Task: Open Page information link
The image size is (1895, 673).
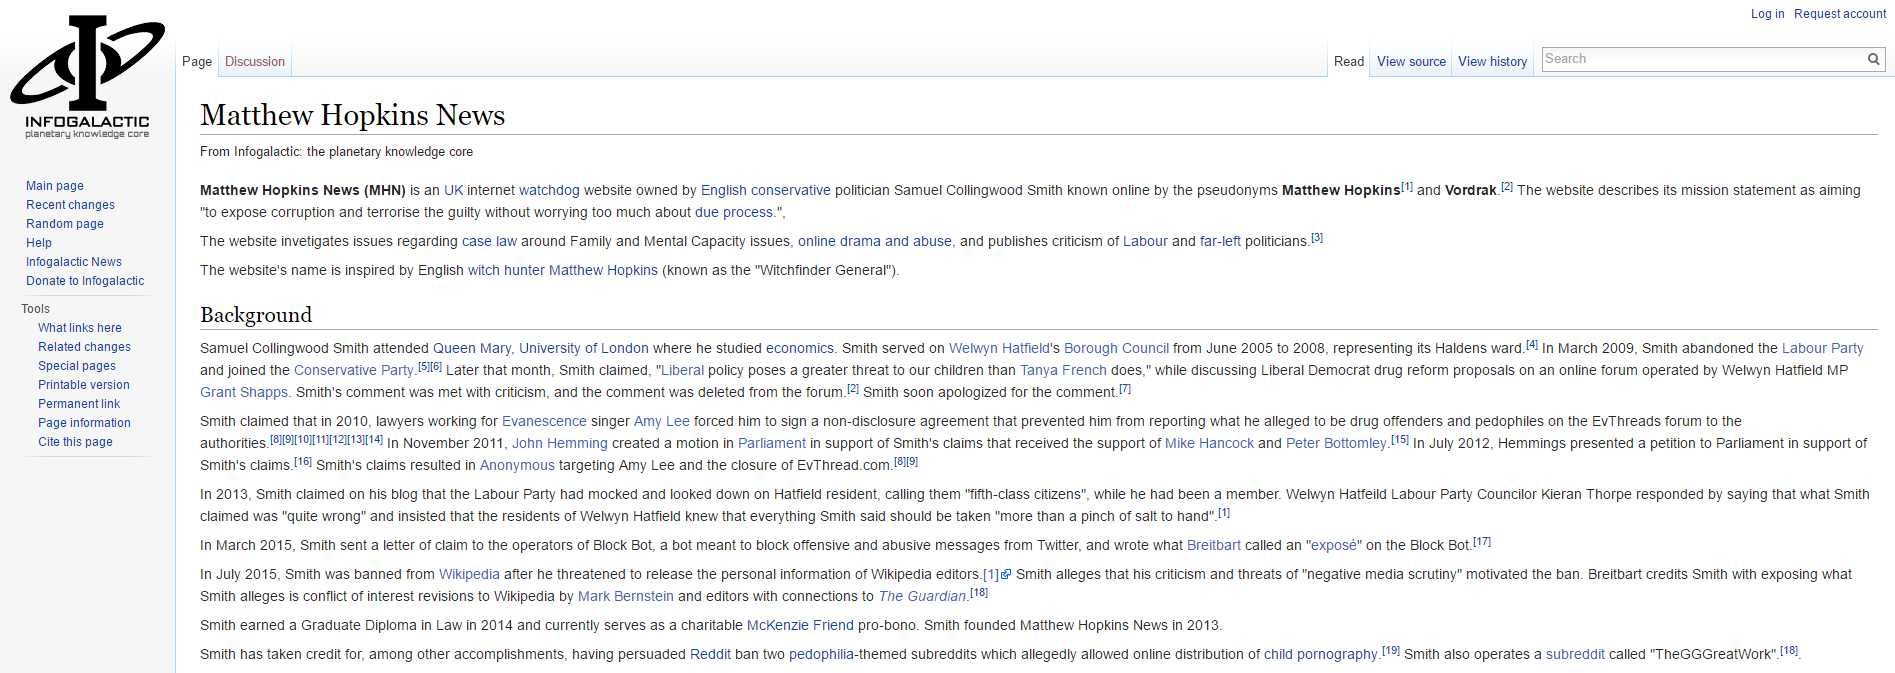Action: 84,423
